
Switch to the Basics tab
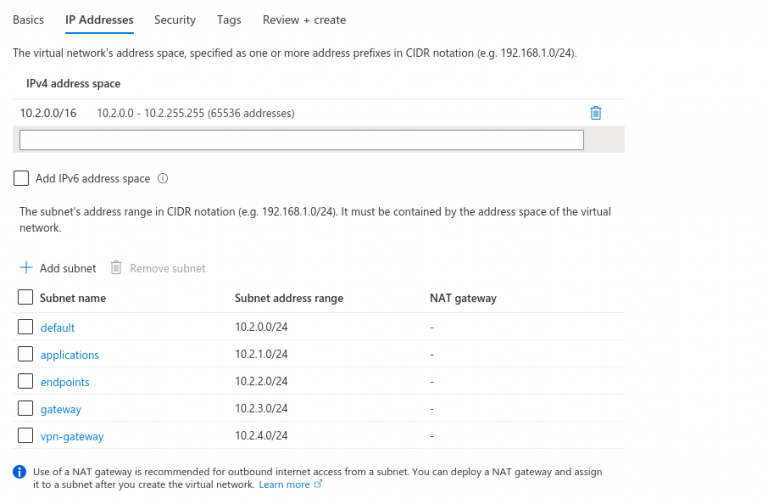click(x=28, y=20)
